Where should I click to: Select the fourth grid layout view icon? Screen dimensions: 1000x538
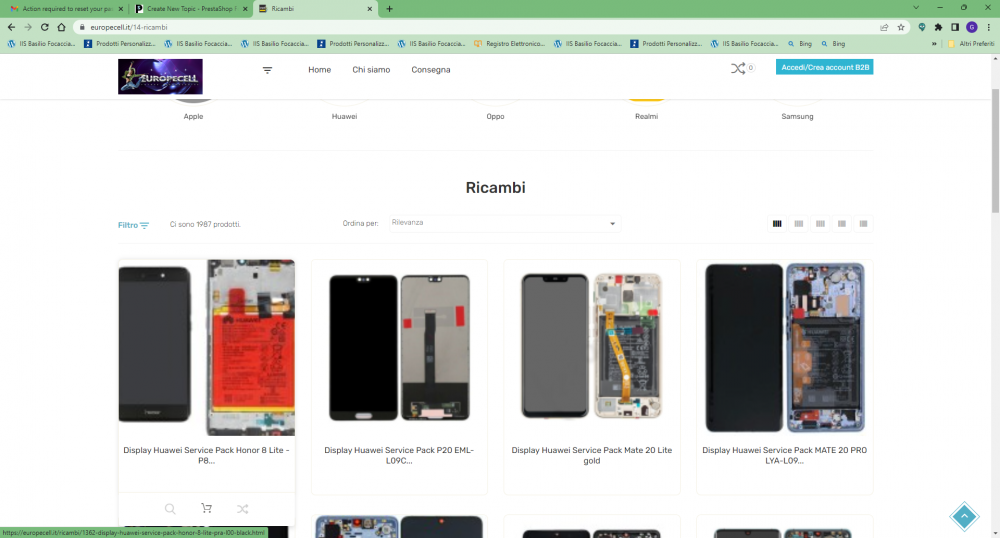pyautogui.click(x=842, y=224)
